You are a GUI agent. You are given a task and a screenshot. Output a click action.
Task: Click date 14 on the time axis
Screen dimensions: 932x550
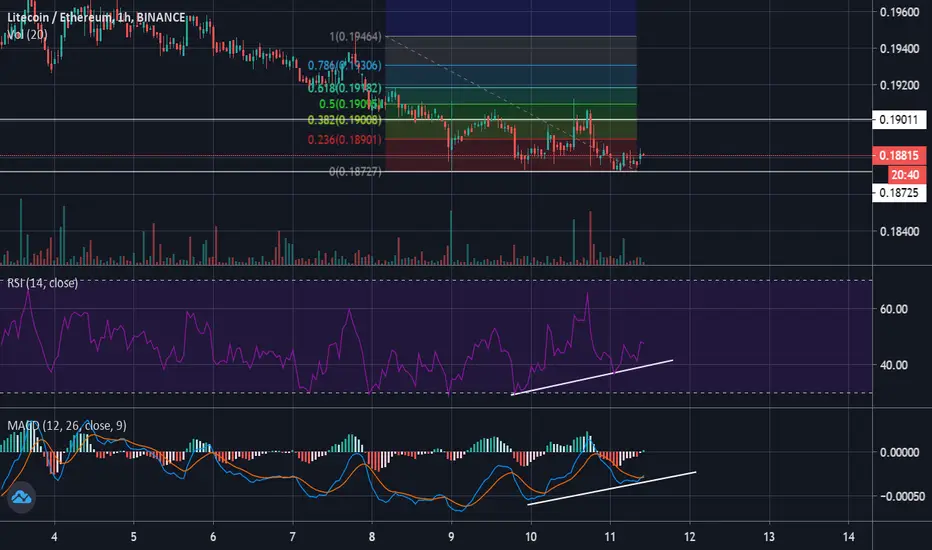848,537
